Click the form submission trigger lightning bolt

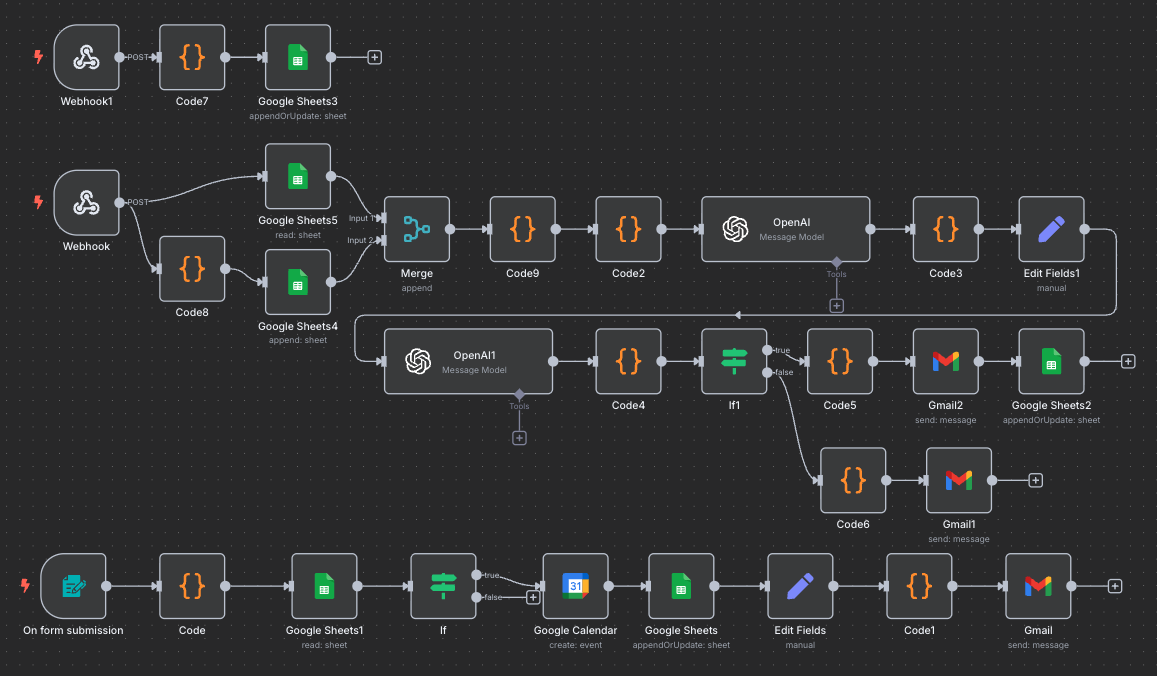25,586
